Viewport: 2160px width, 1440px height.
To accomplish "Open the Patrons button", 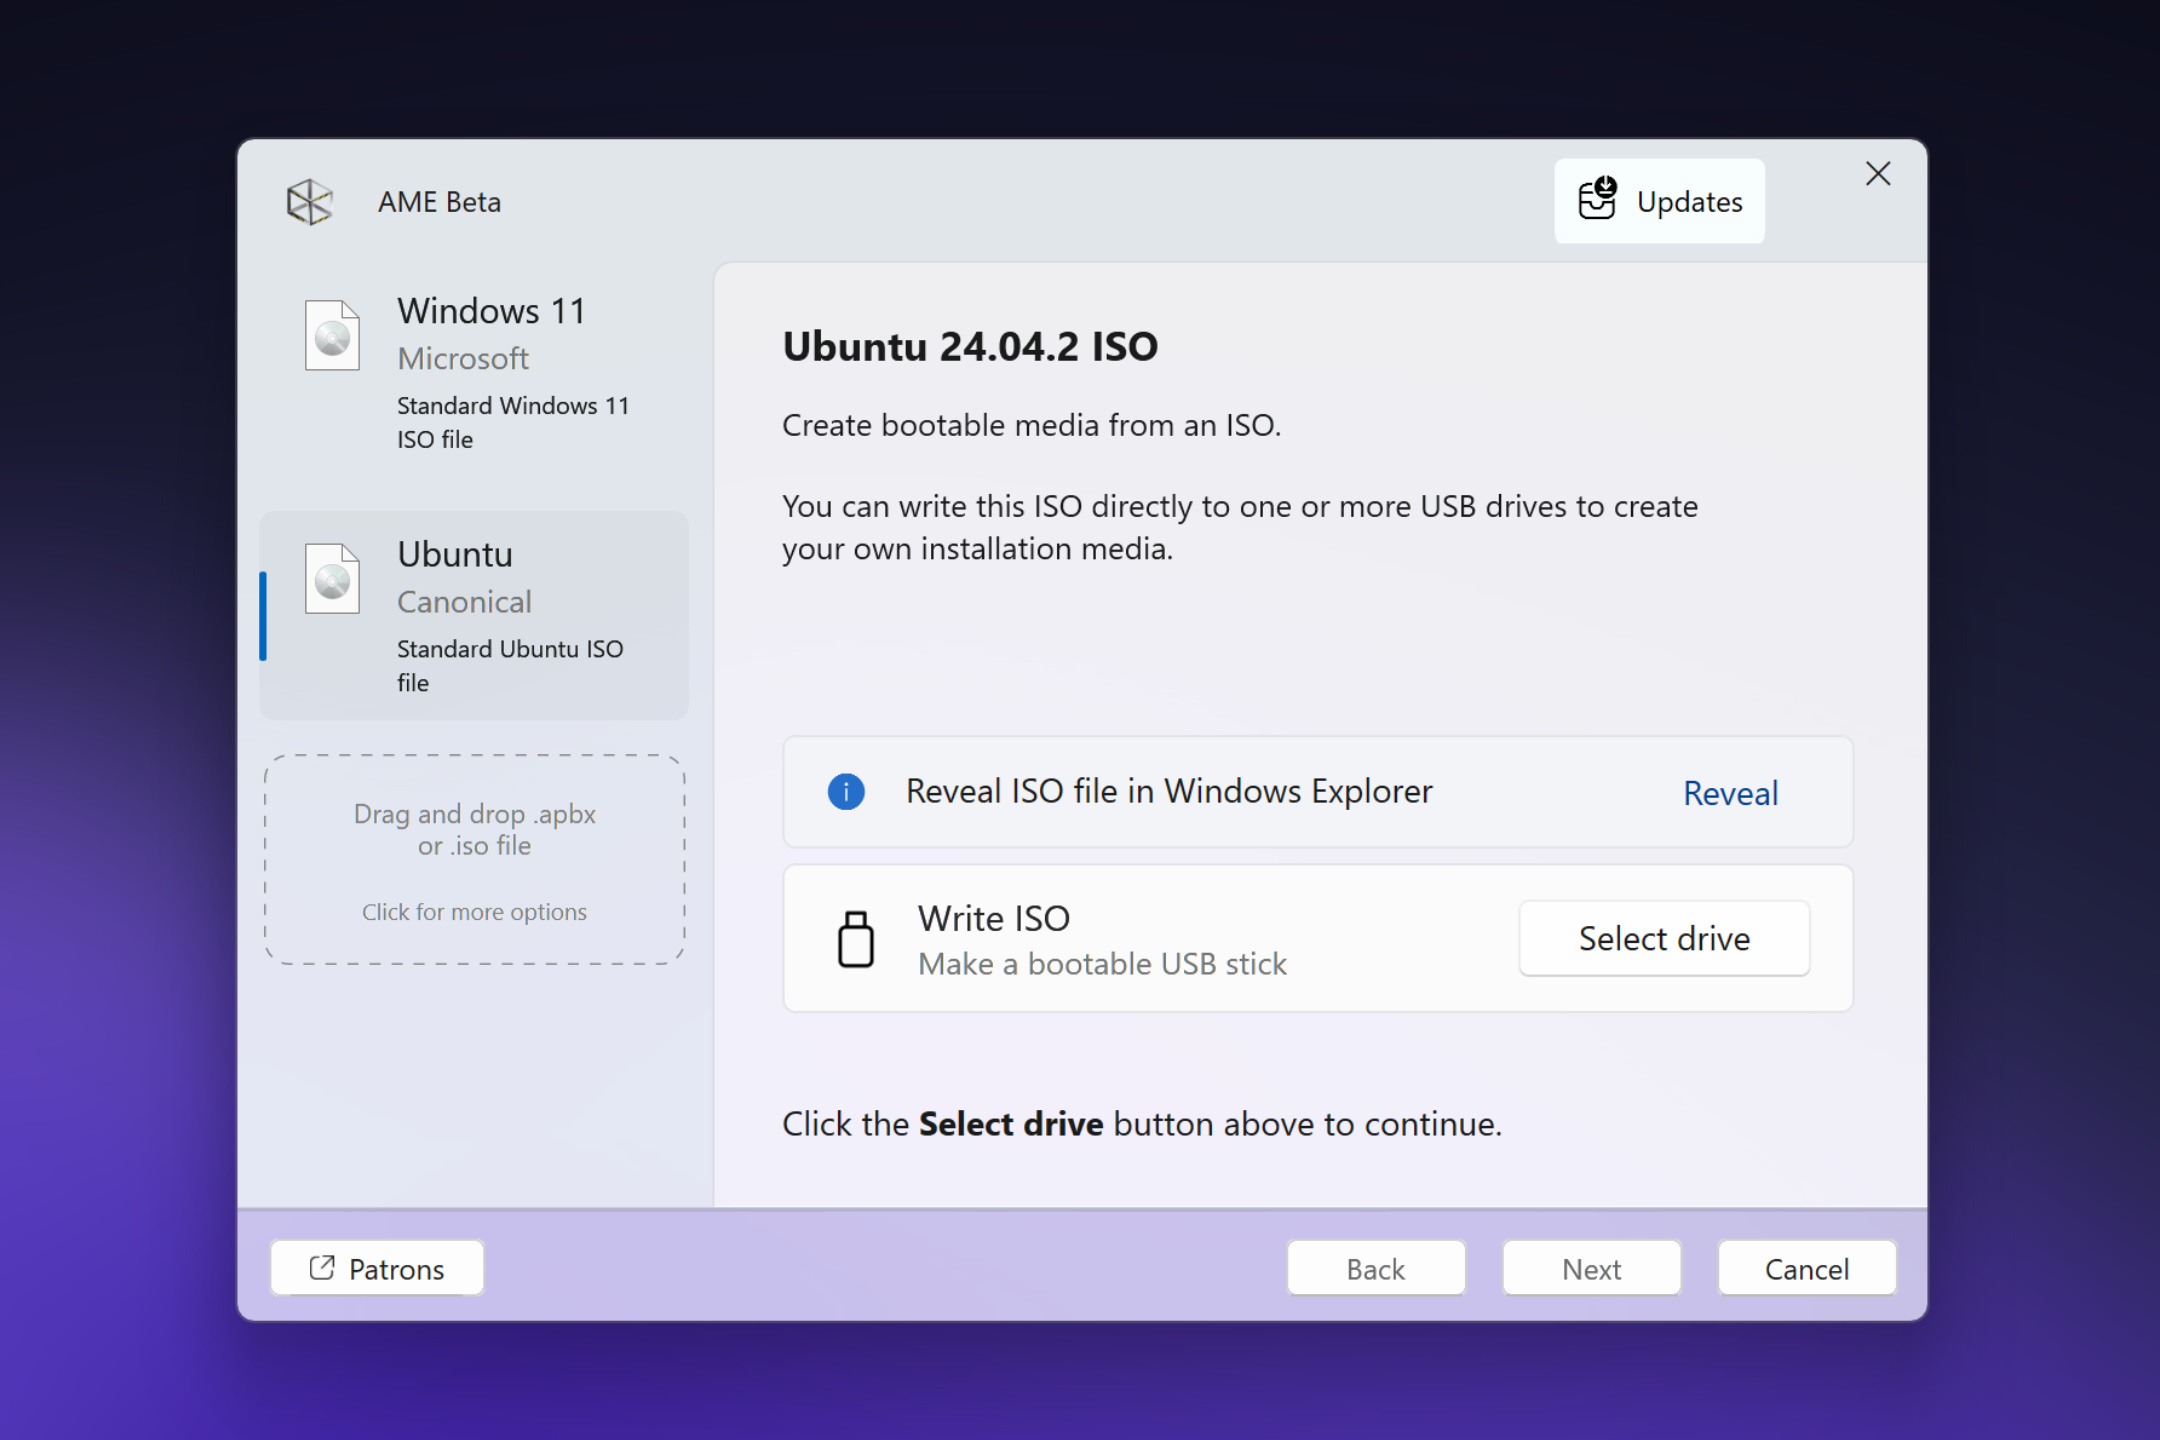I will point(377,1268).
